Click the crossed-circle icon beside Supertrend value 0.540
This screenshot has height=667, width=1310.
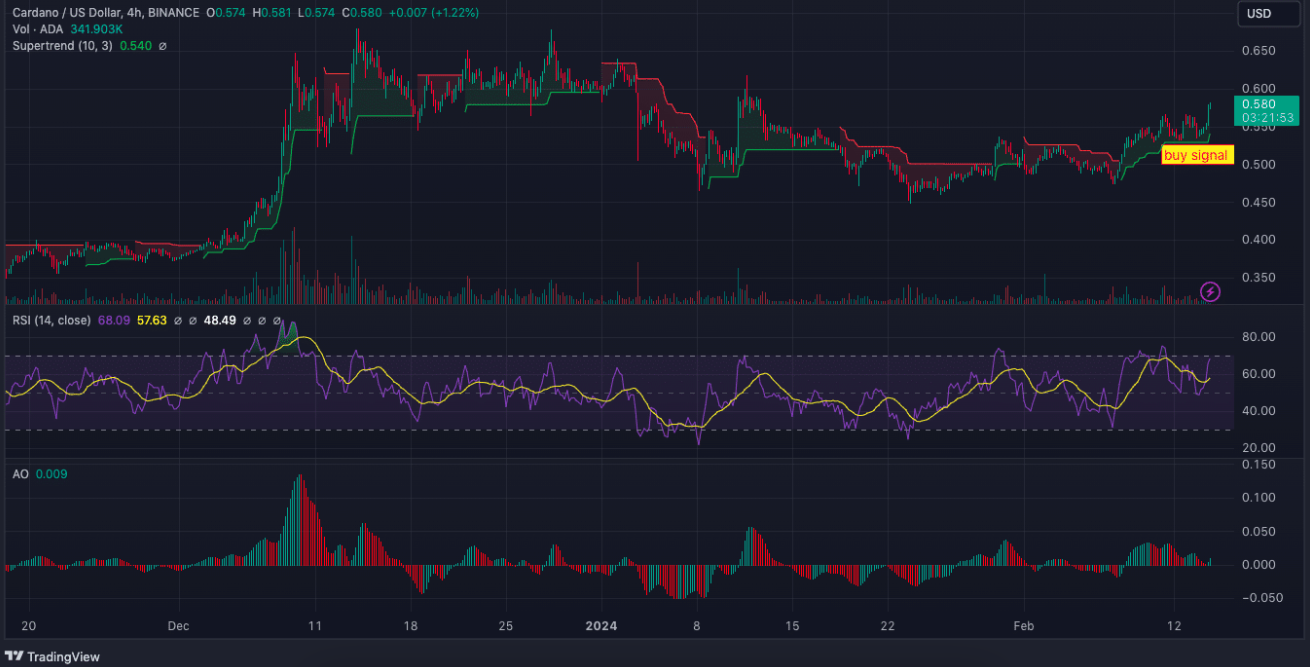click(x=163, y=45)
